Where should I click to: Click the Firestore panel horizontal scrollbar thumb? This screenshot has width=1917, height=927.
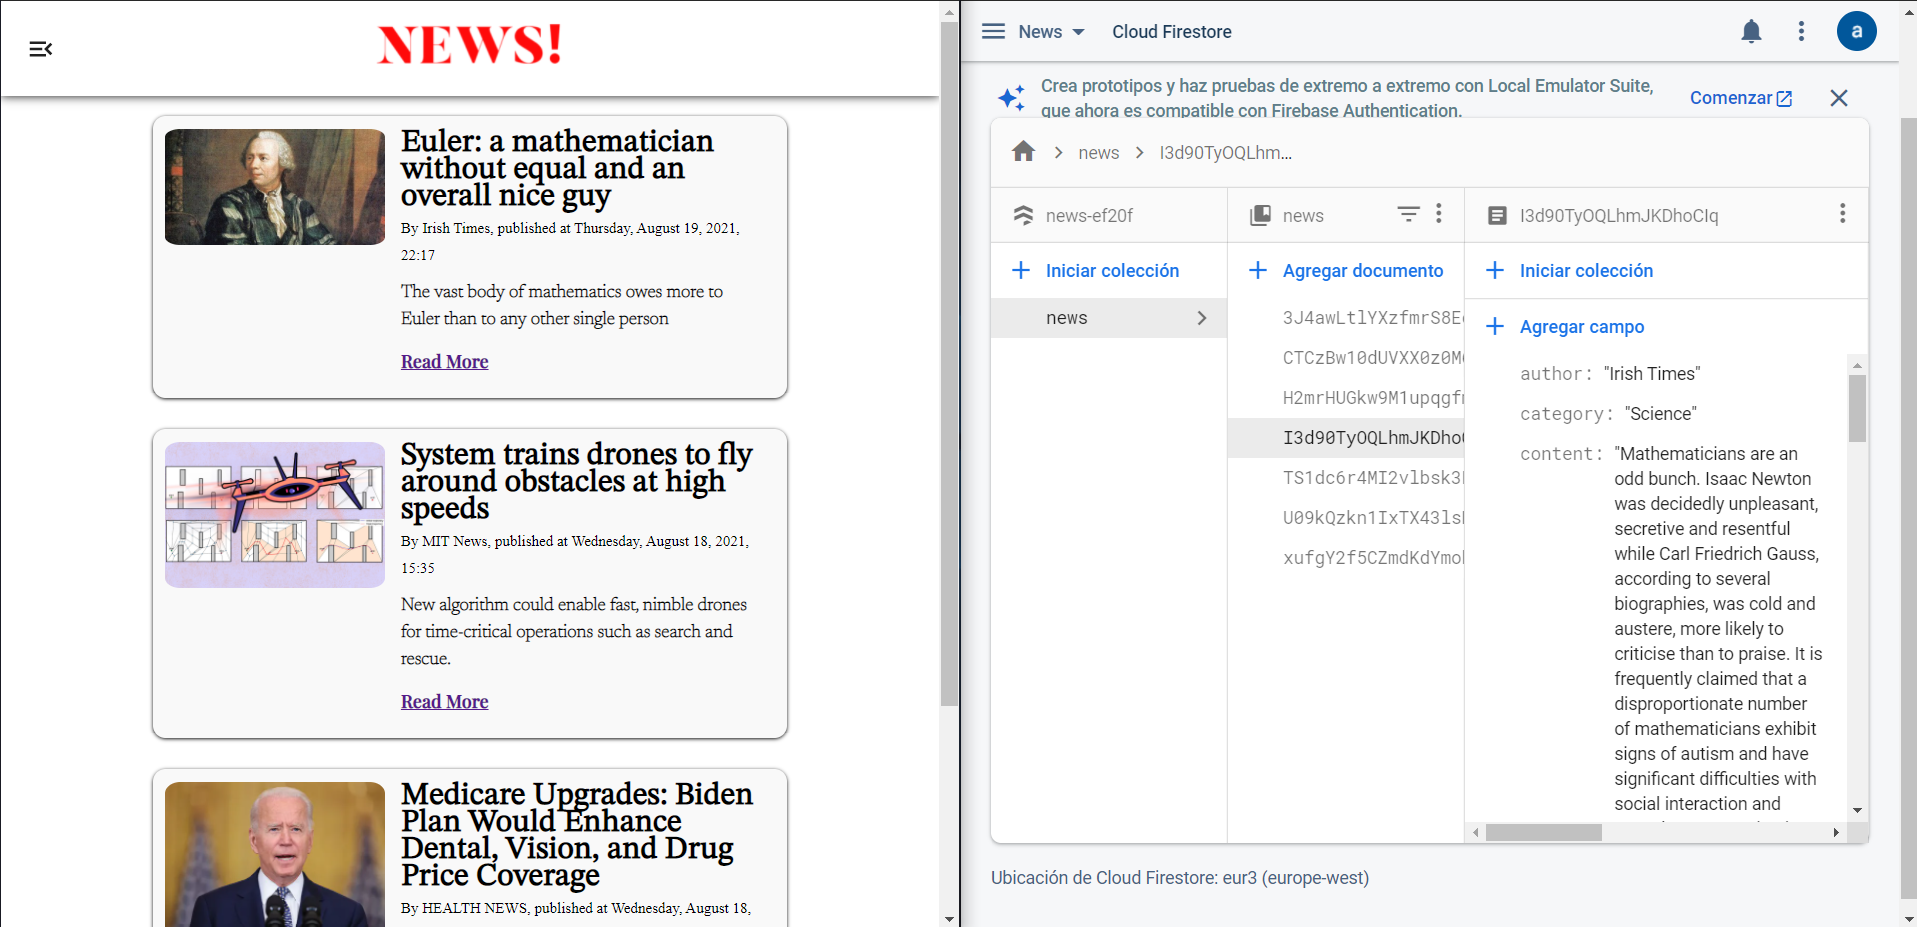click(x=1543, y=833)
